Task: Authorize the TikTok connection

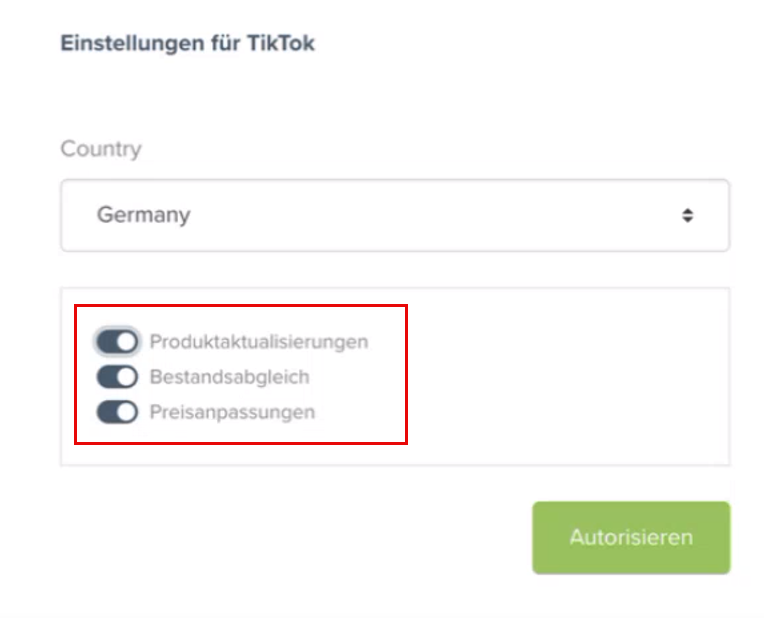Action: point(631,537)
